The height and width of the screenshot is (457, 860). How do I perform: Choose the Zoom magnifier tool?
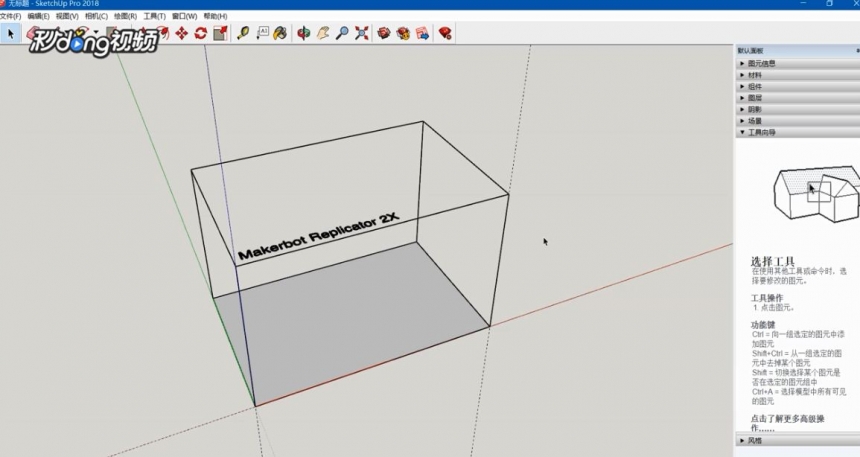coord(342,33)
